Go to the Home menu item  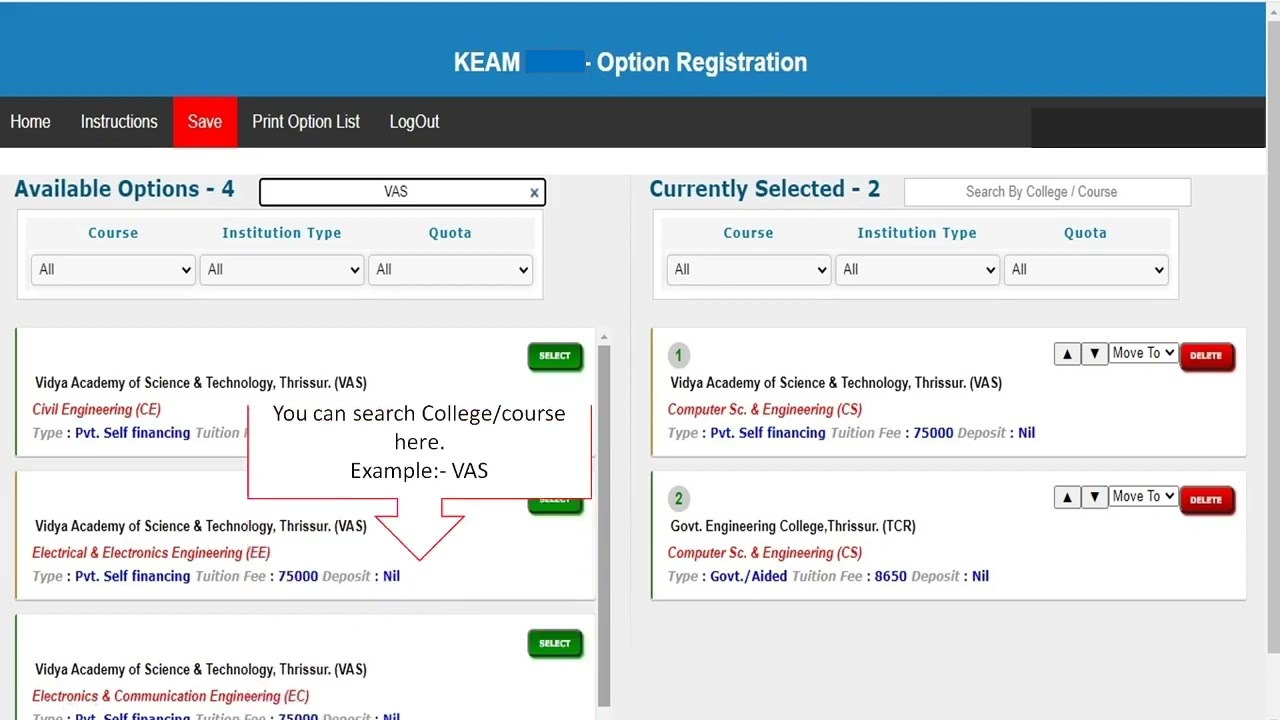(30, 122)
